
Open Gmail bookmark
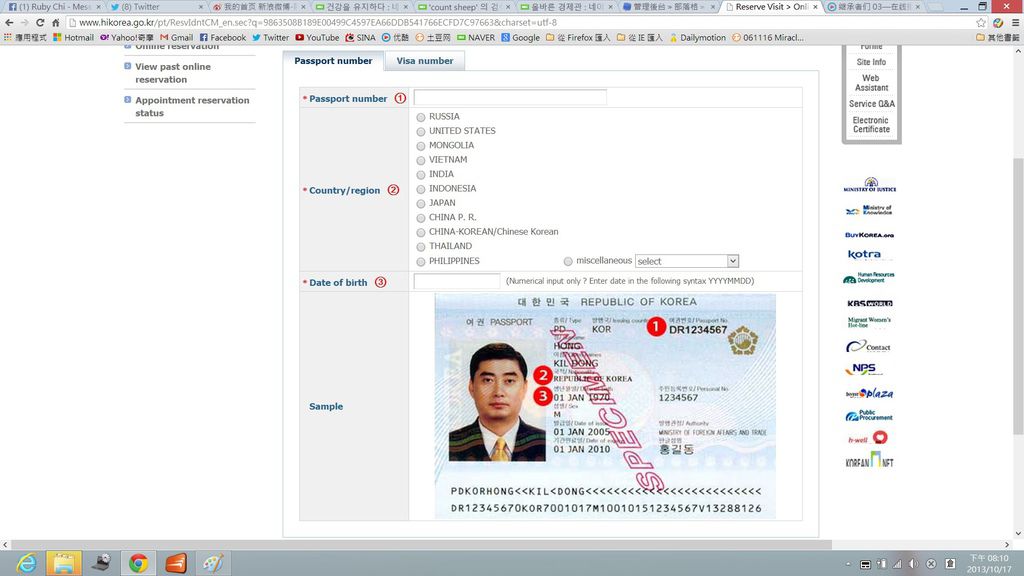pyautogui.click(x=176, y=37)
